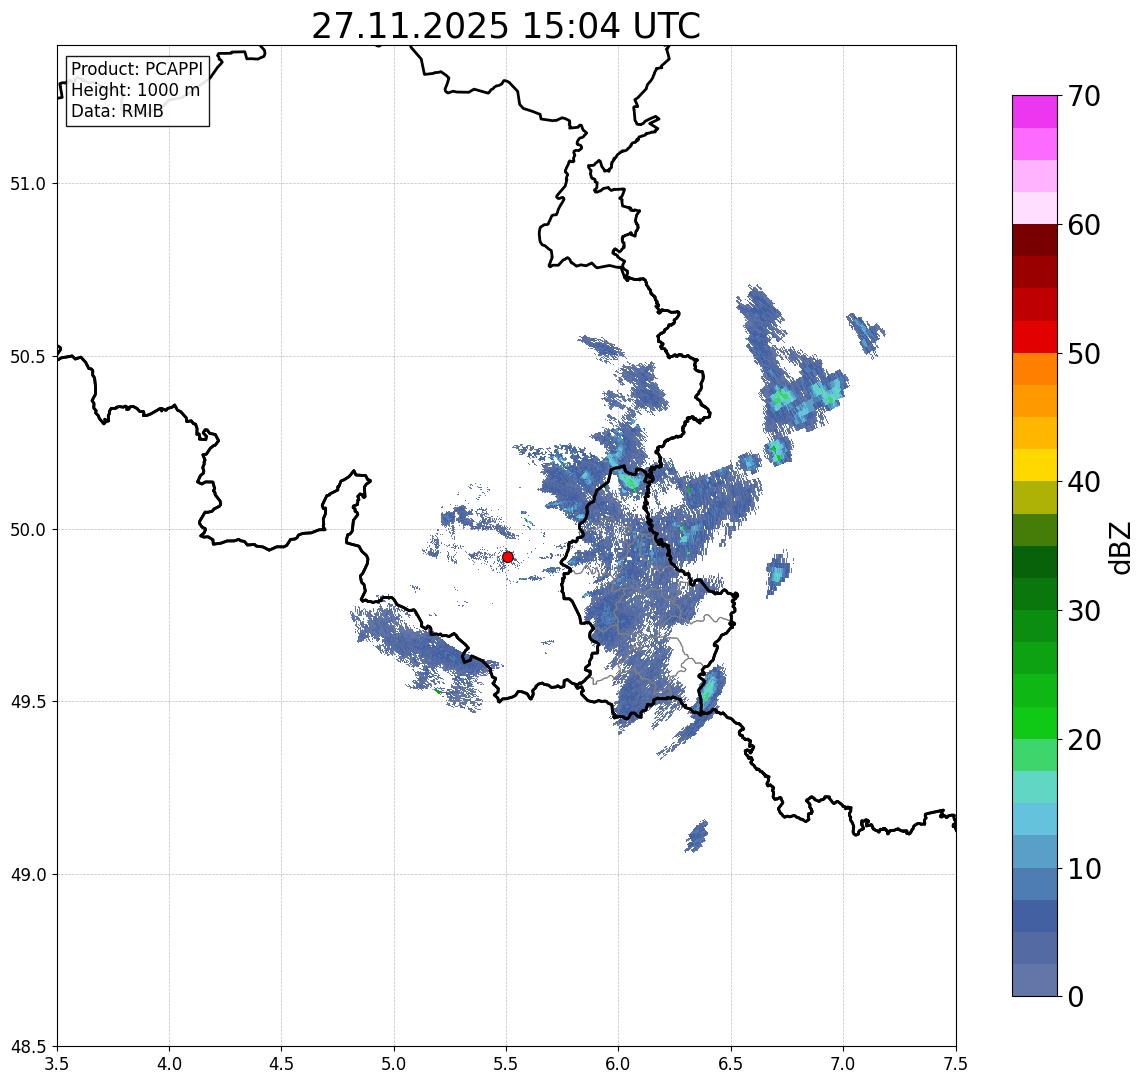Click the longitude axis label '6.0'
This screenshot has height=1084, width=1145.
(619, 1064)
